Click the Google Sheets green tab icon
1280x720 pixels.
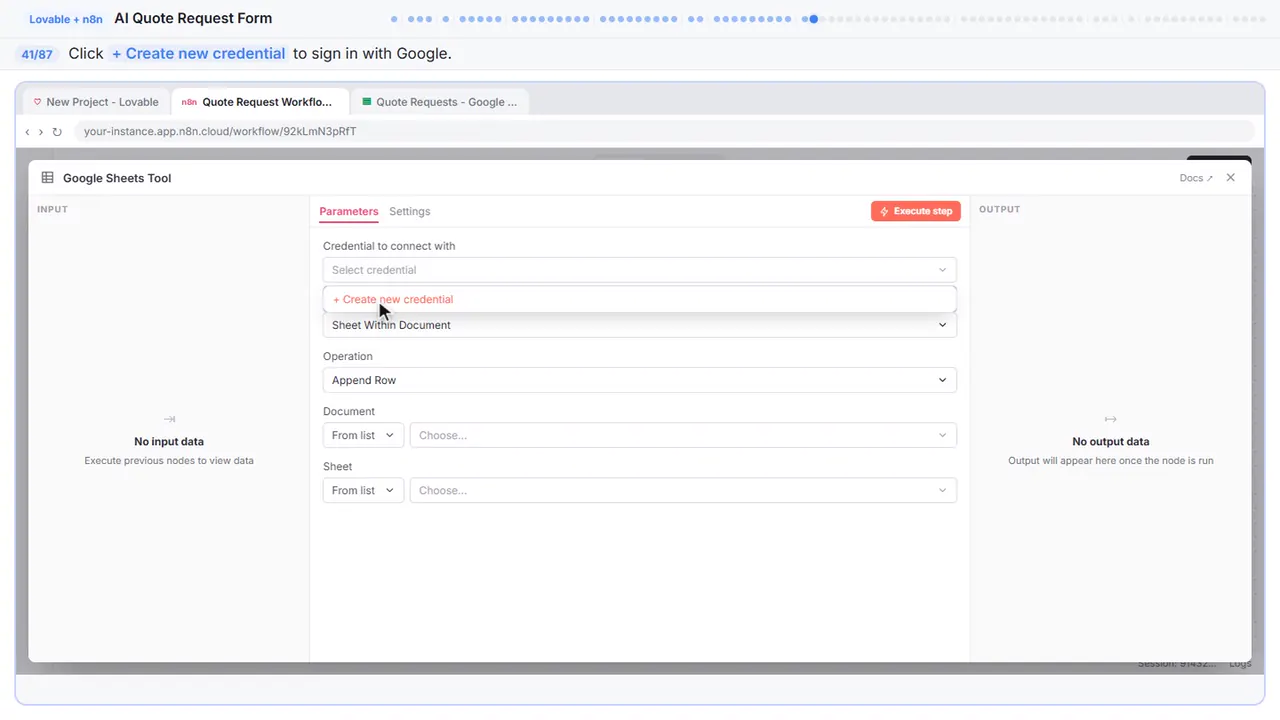(x=367, y=102)
